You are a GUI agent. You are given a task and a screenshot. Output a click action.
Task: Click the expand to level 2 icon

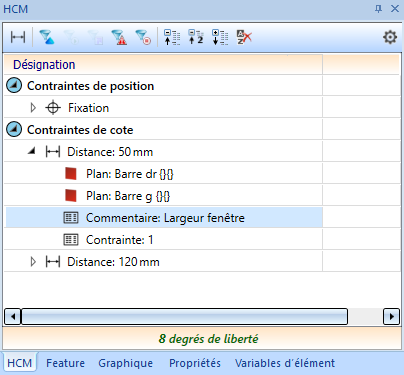tap(196, 37)
